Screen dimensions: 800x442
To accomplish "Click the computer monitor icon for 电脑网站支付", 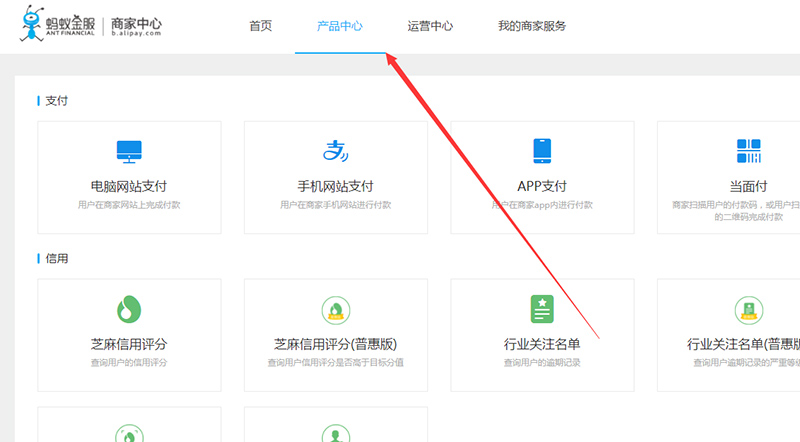I will pyautogui.click(x=129, y=151).
